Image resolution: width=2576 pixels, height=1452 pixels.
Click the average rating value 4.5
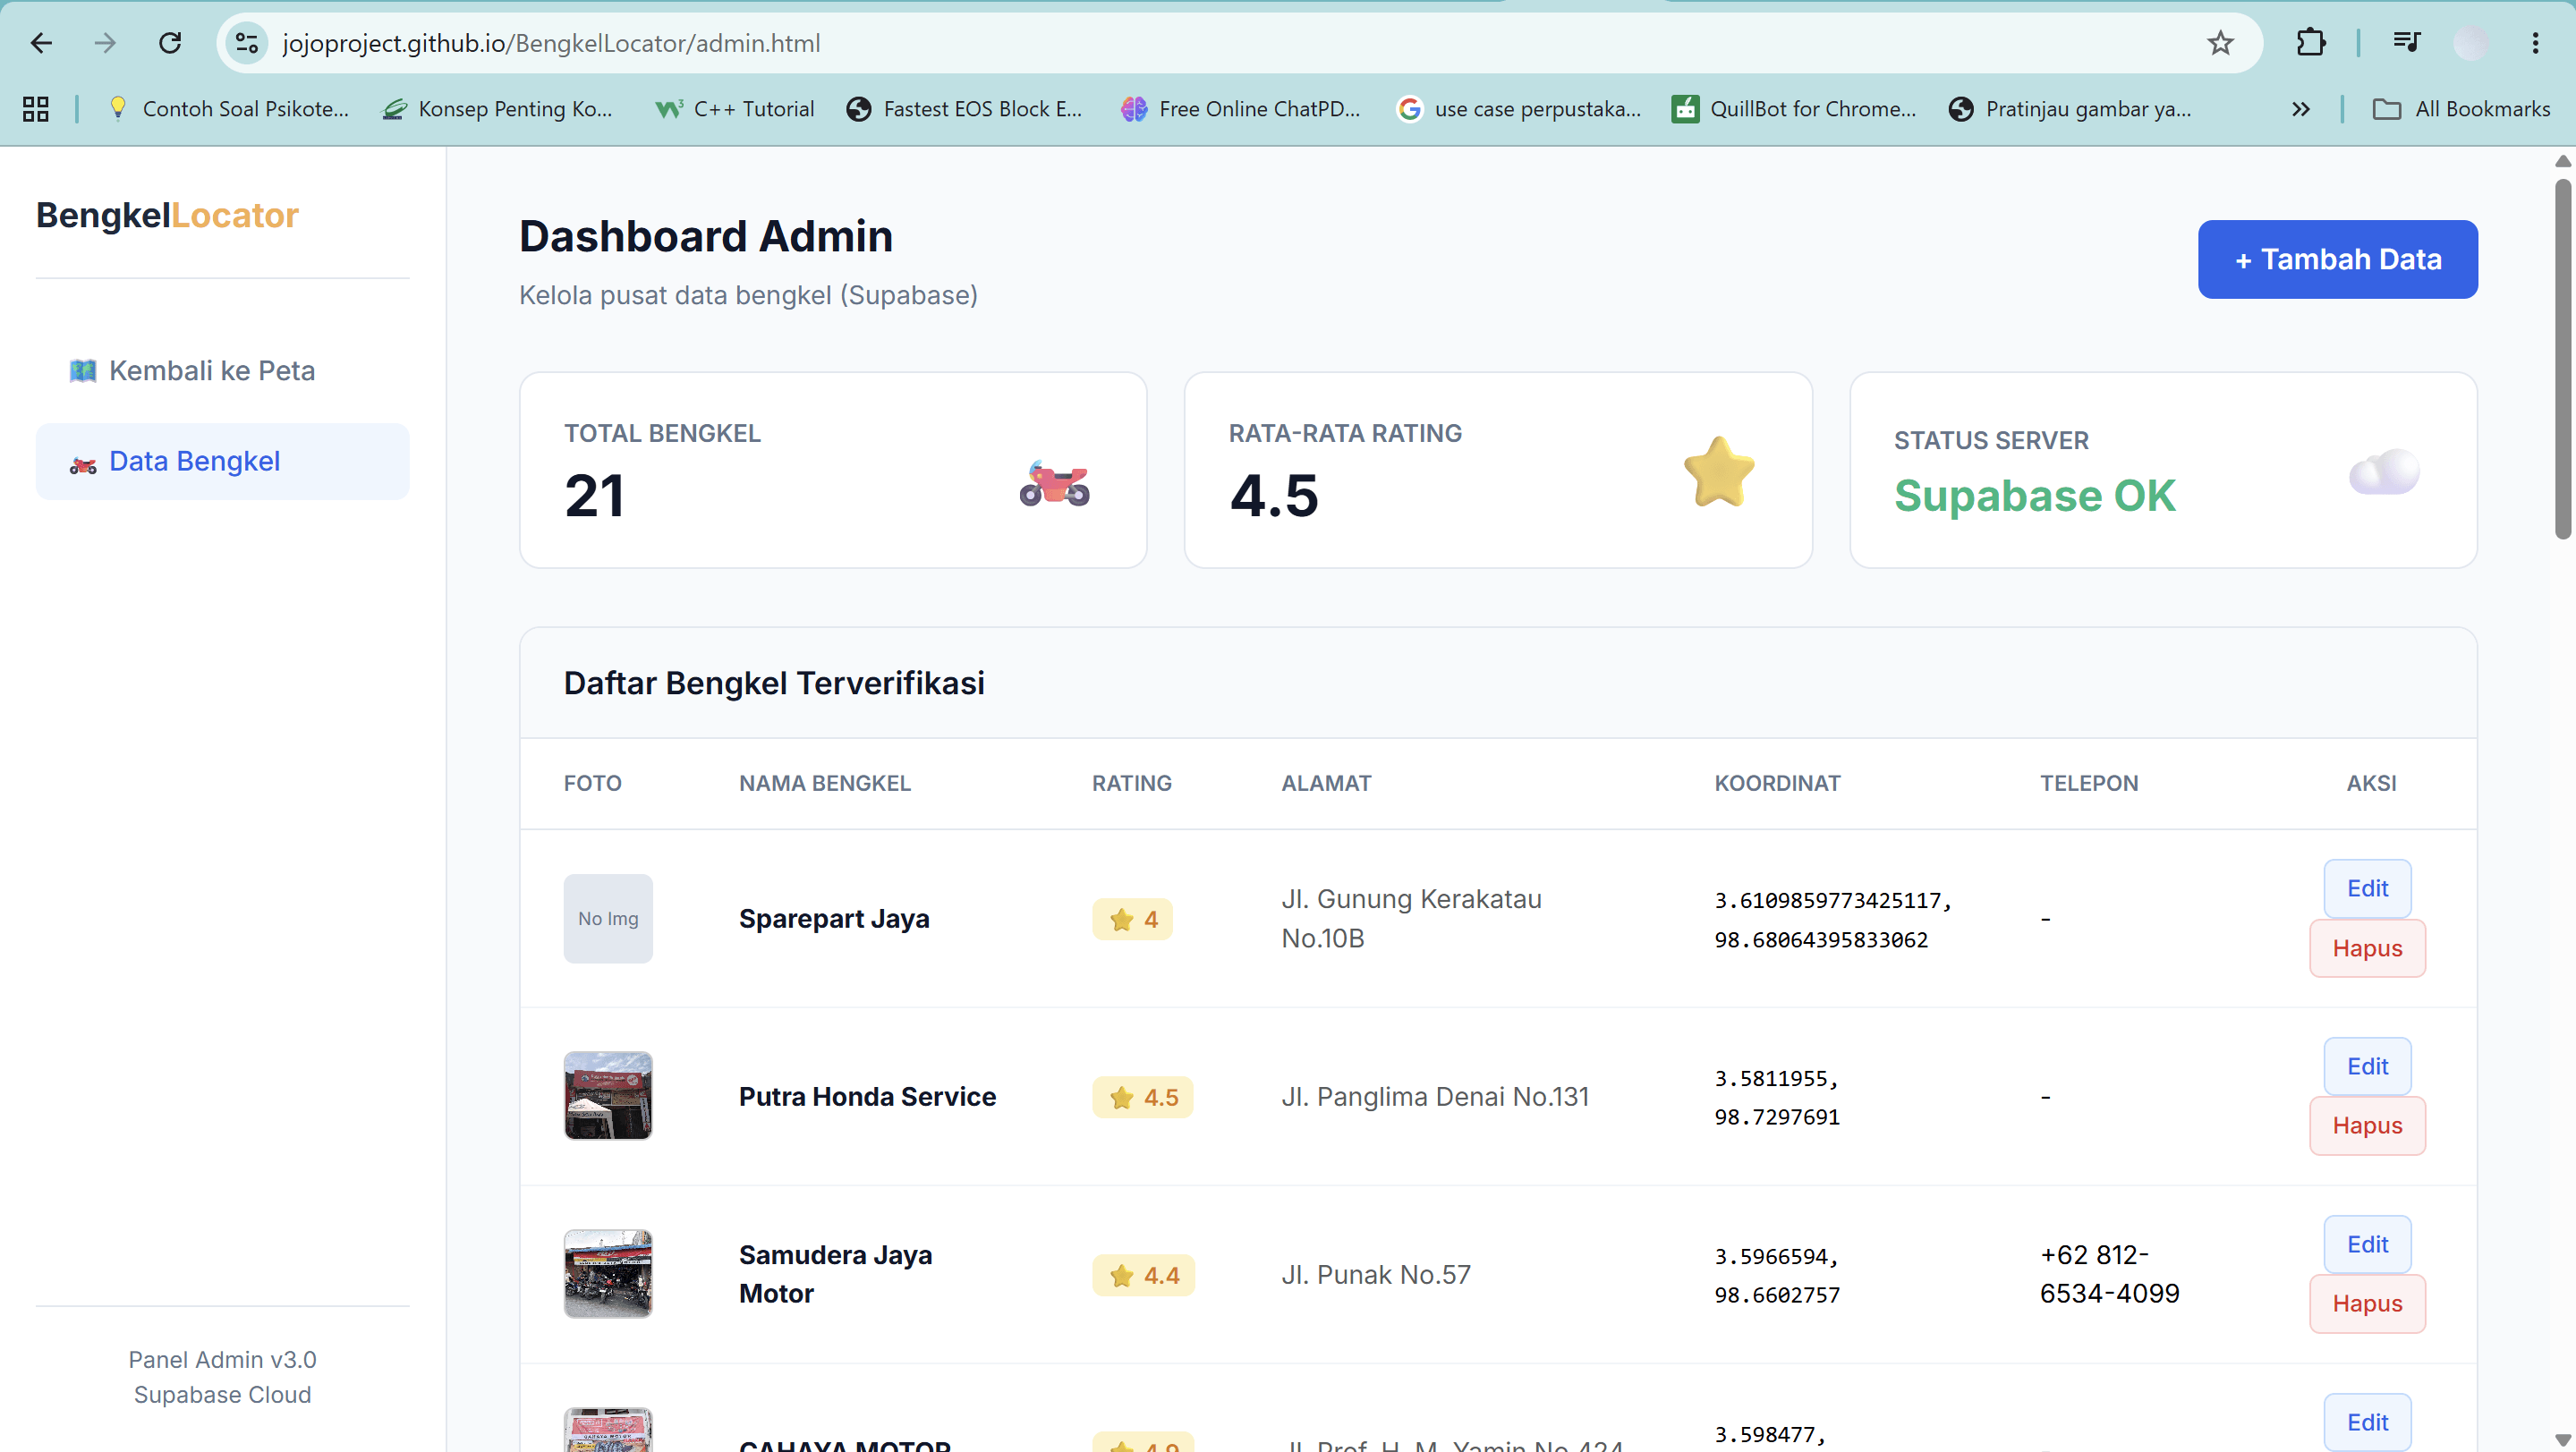coord(1274,495)
